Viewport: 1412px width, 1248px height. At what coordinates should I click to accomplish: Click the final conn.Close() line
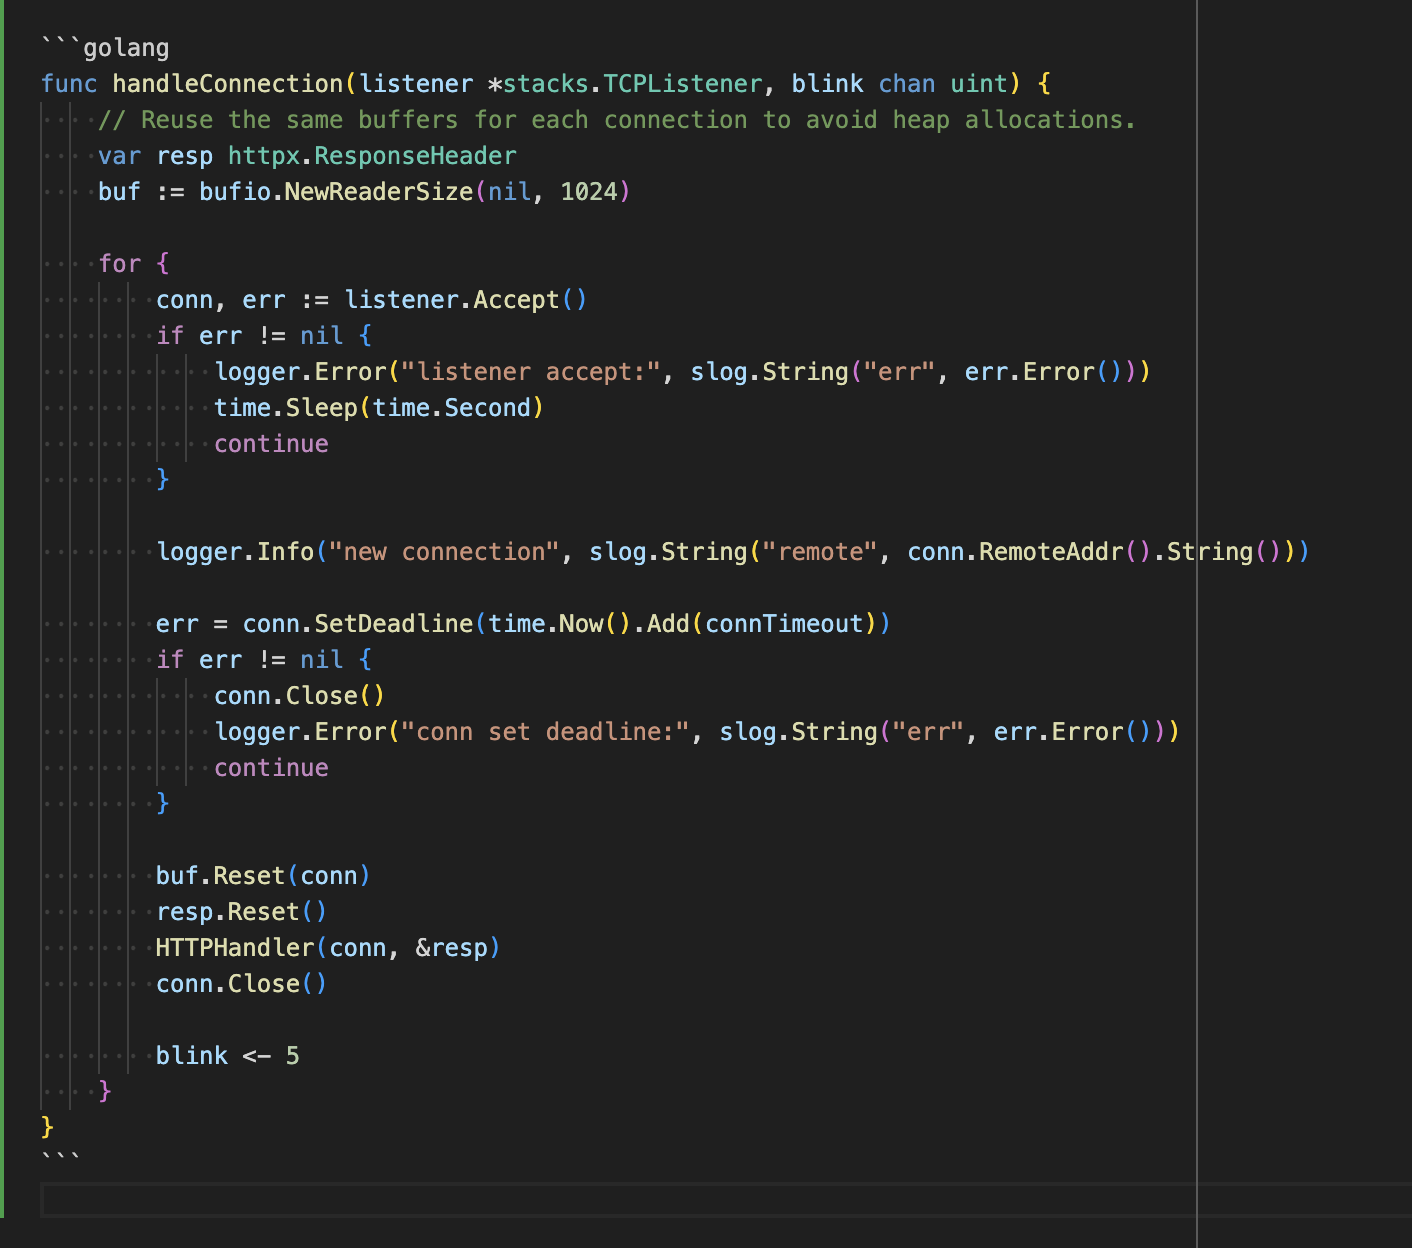[241, 984]
